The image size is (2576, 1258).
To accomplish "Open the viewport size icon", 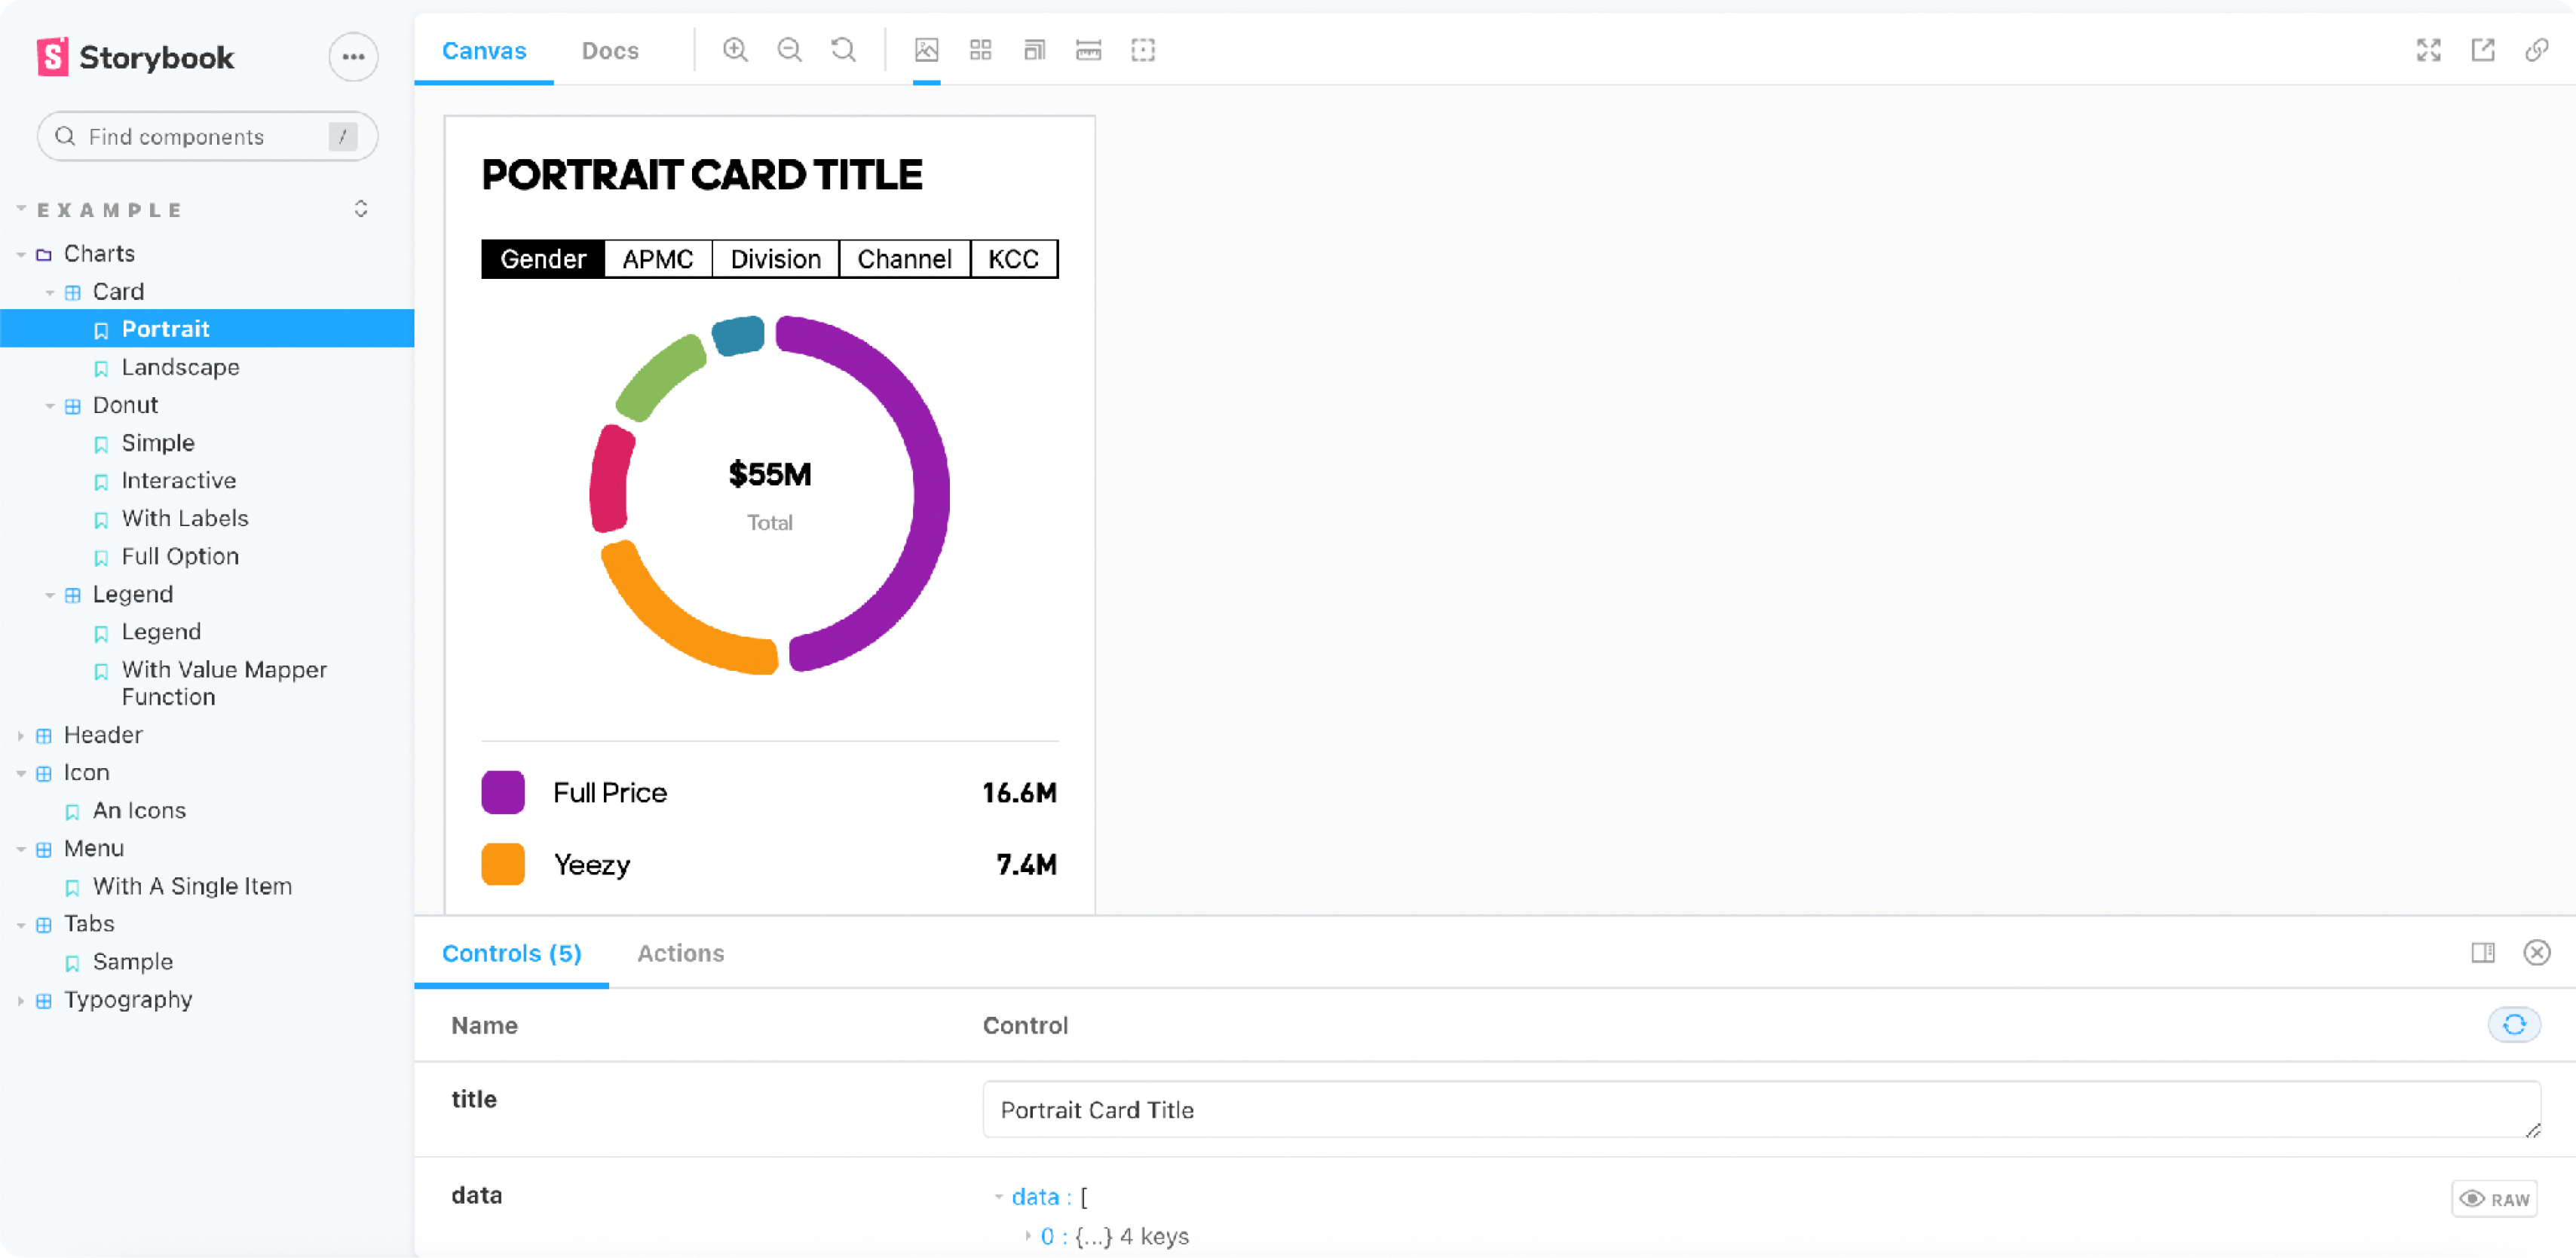I will point(1034,50).
